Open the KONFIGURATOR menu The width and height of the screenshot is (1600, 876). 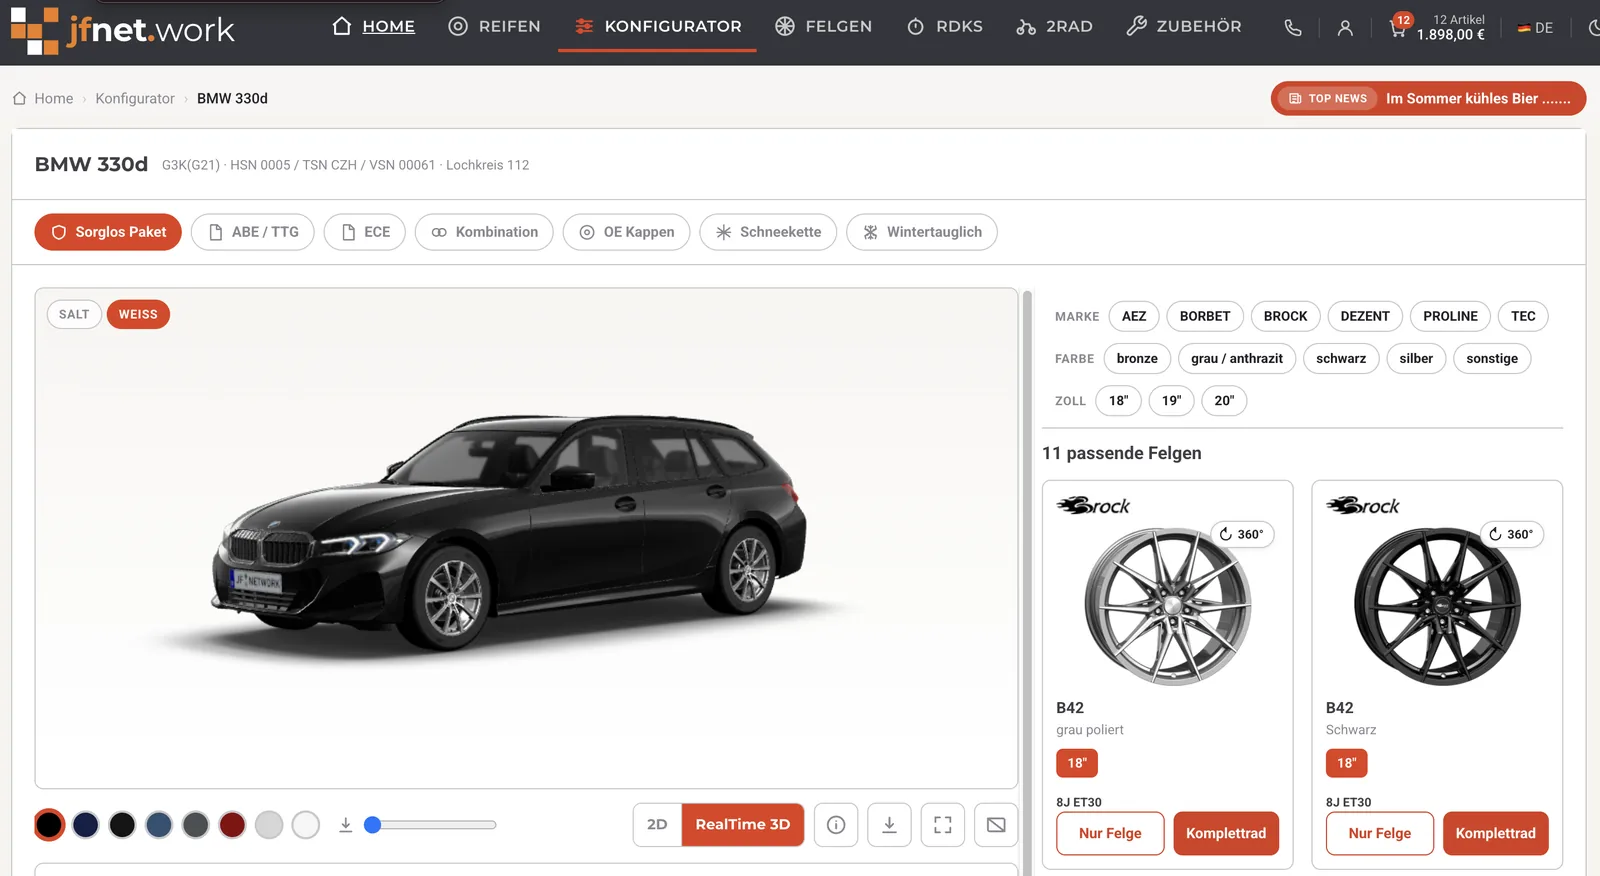tap(658, 26)
